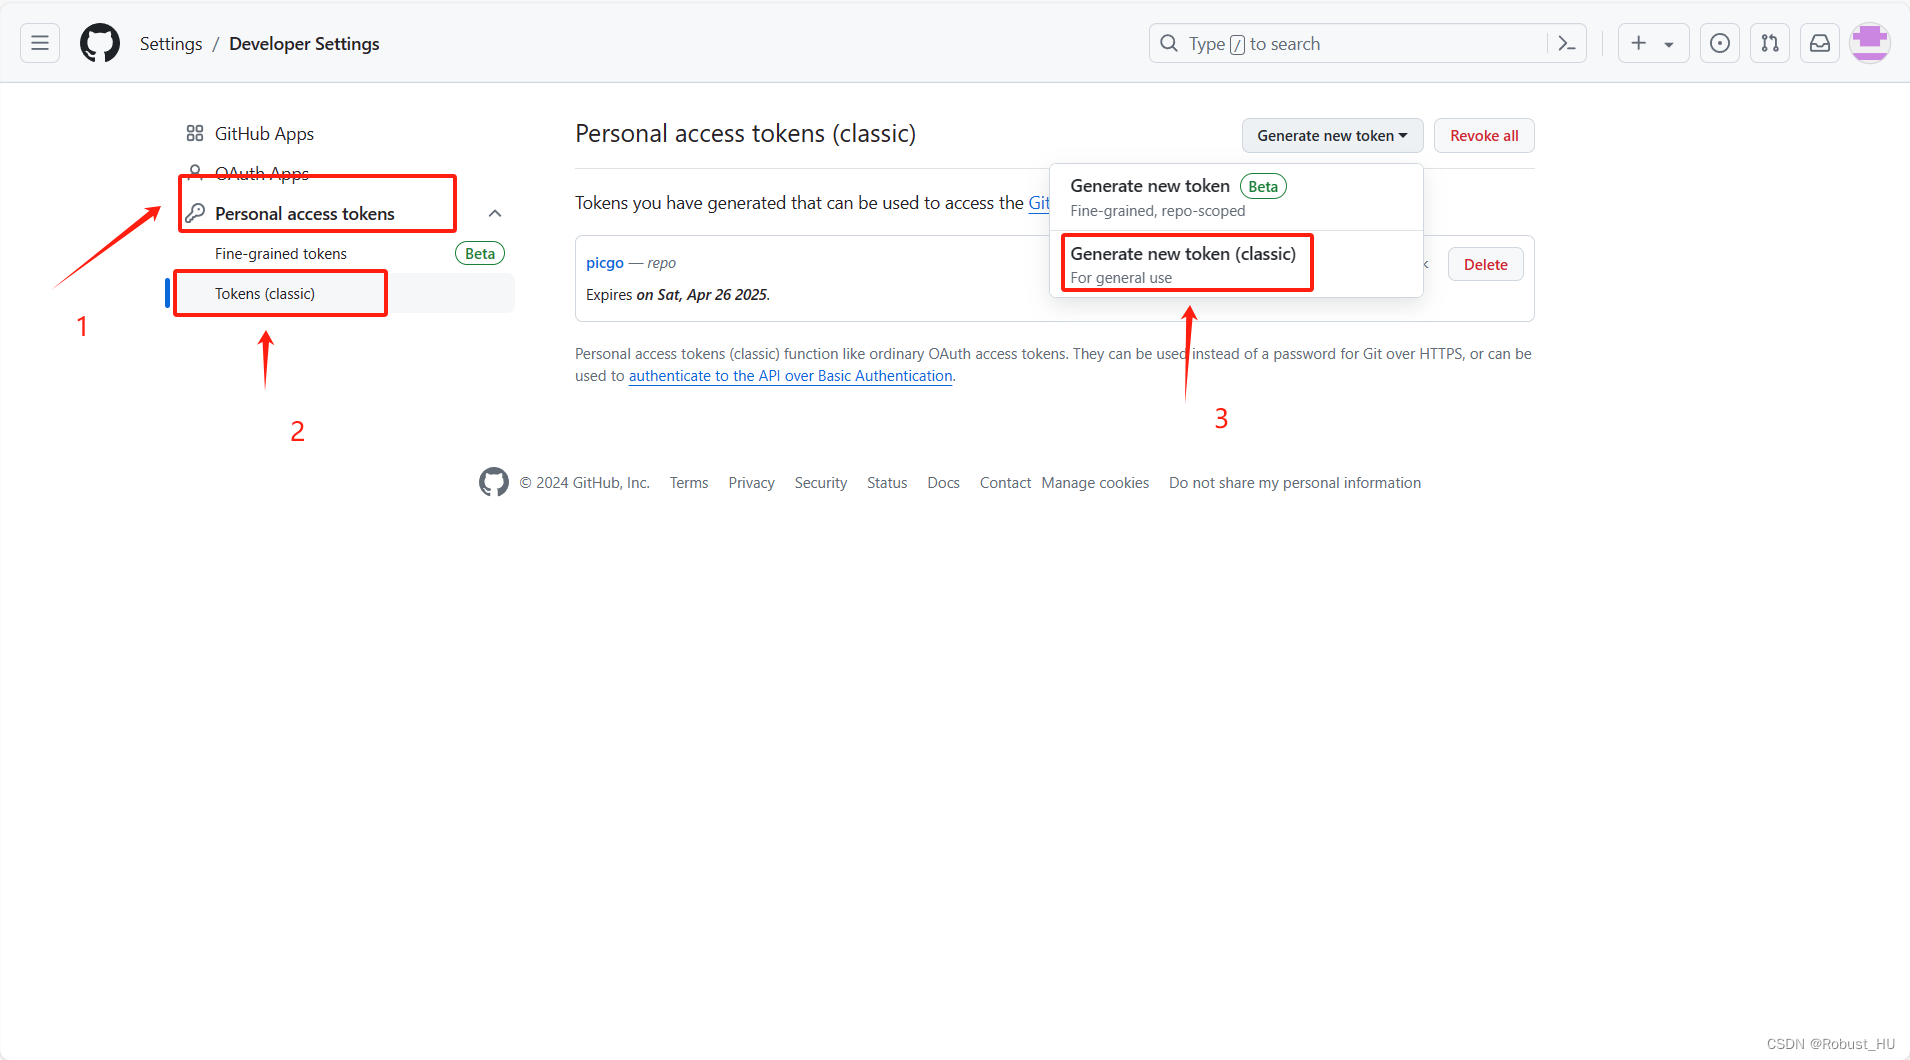Image resolution: width=1910 pixels, height=1060 pixels.
Task: Open the Privacy footer link
Action: click(751, 483)
